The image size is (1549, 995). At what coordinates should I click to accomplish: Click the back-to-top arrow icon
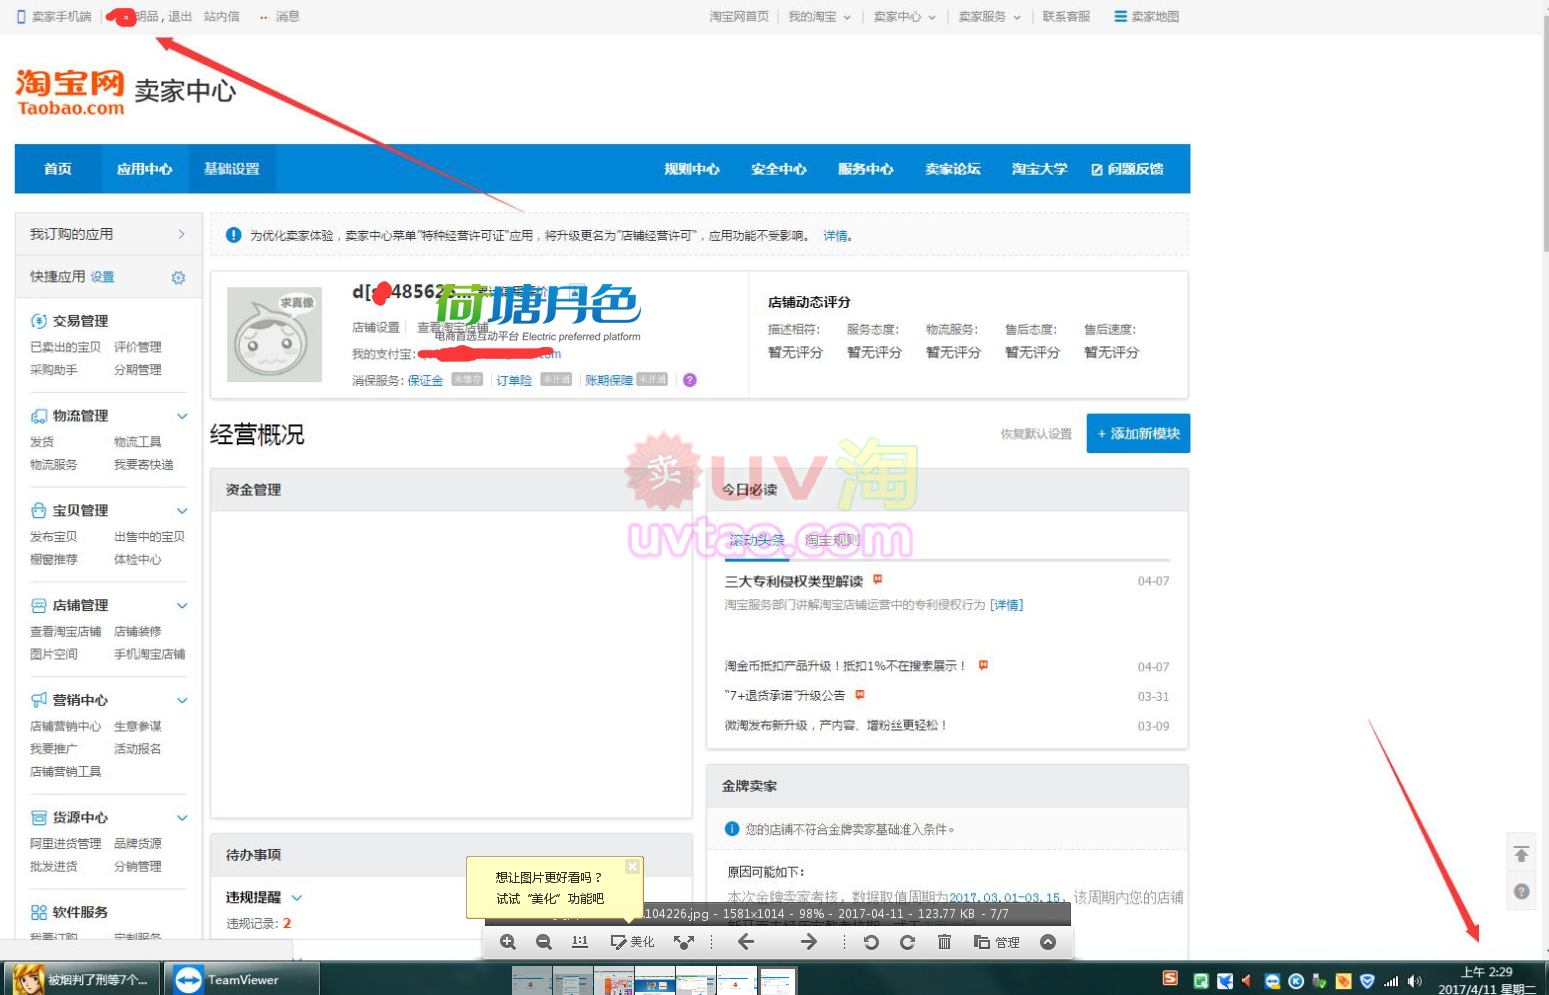tap(1521, 854)
